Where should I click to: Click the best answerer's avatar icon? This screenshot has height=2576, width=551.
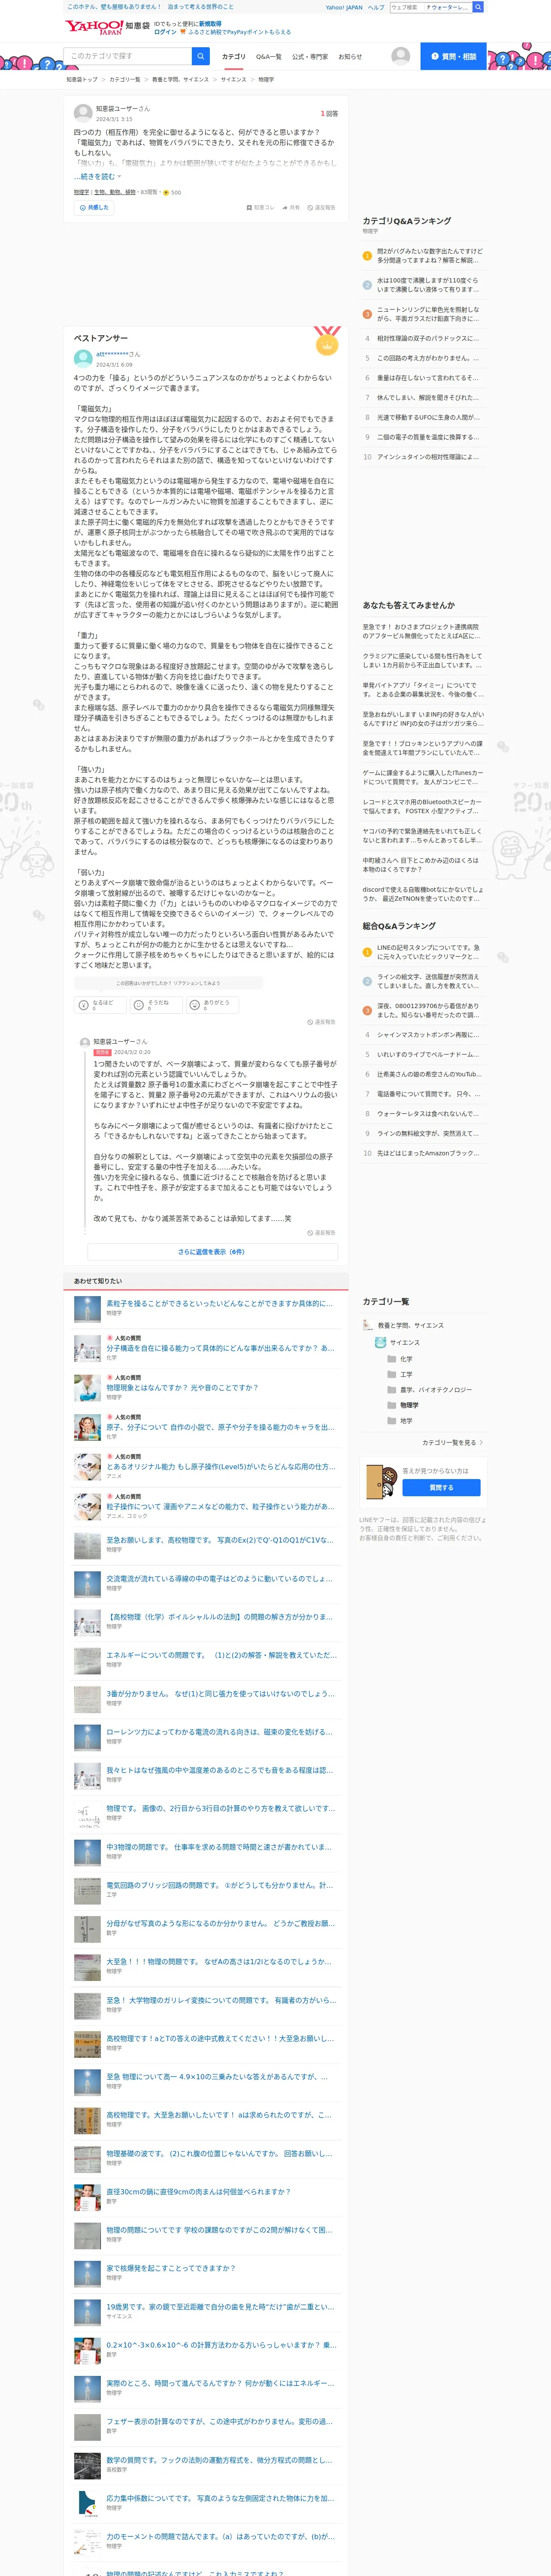[x=83, y=358]
